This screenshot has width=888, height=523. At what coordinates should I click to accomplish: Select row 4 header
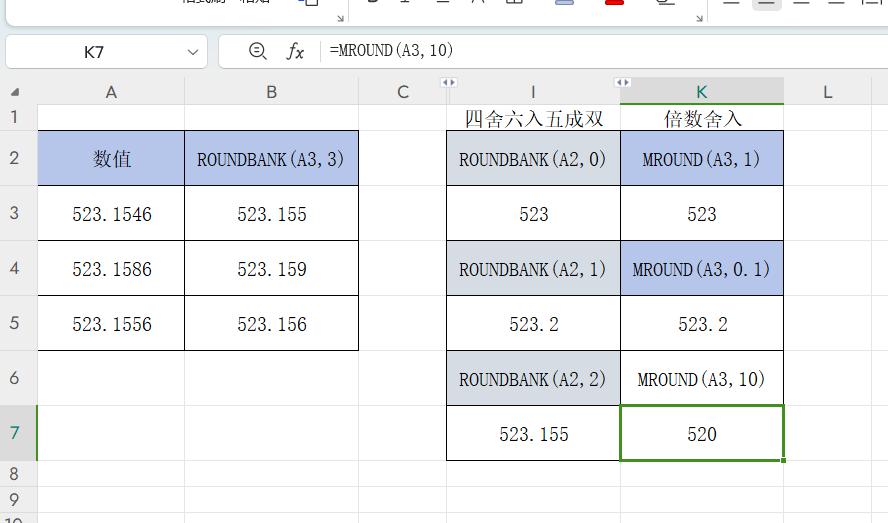pyautogui.click(x=14, y=268)
